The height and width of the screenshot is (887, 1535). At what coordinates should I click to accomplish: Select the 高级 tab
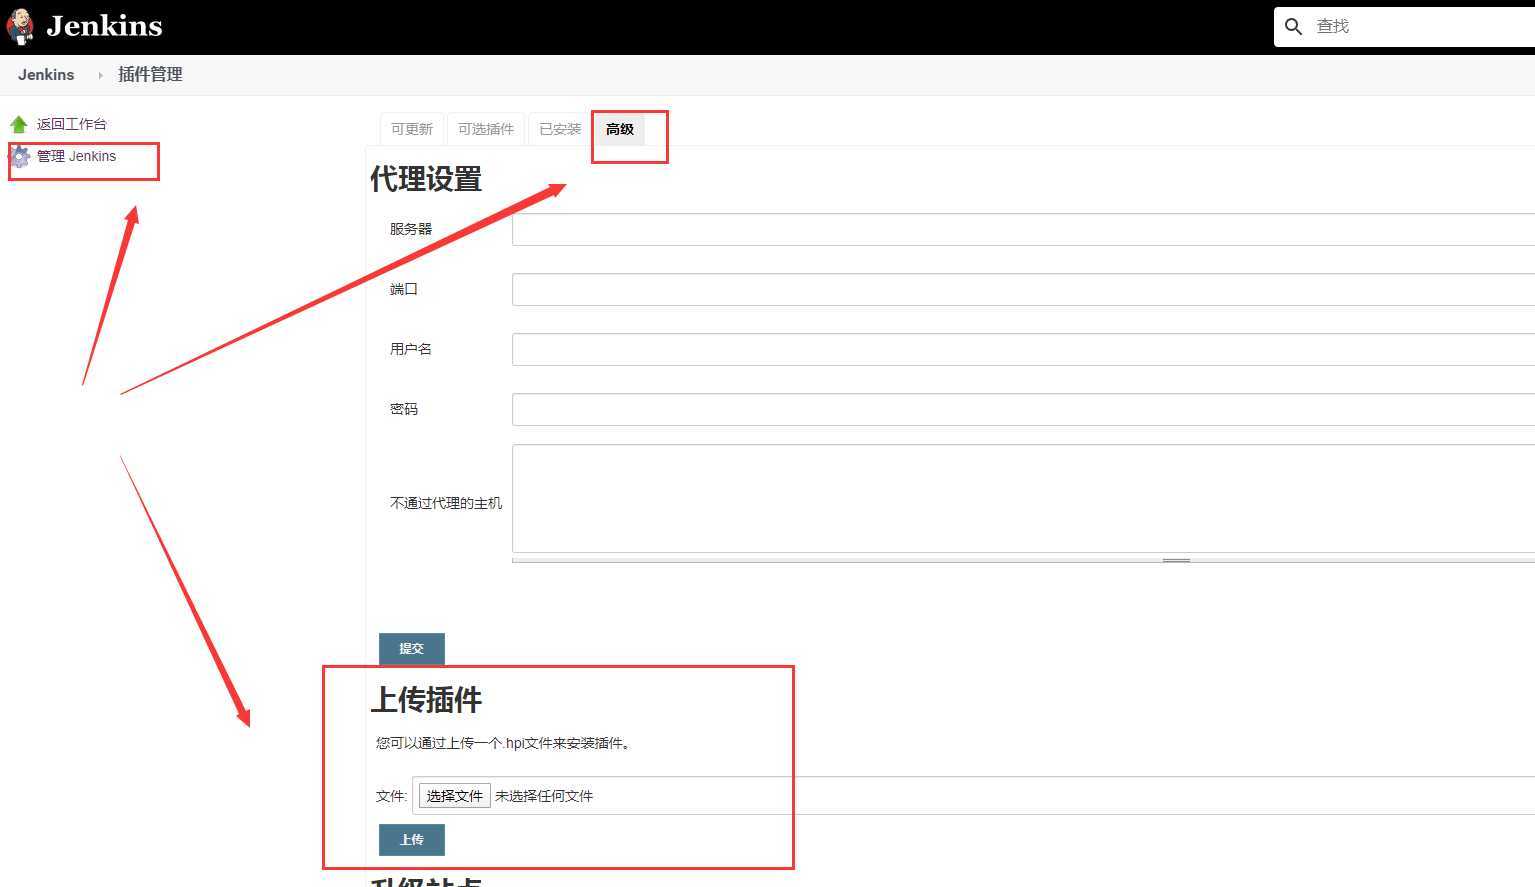click(x=620, y=129)
